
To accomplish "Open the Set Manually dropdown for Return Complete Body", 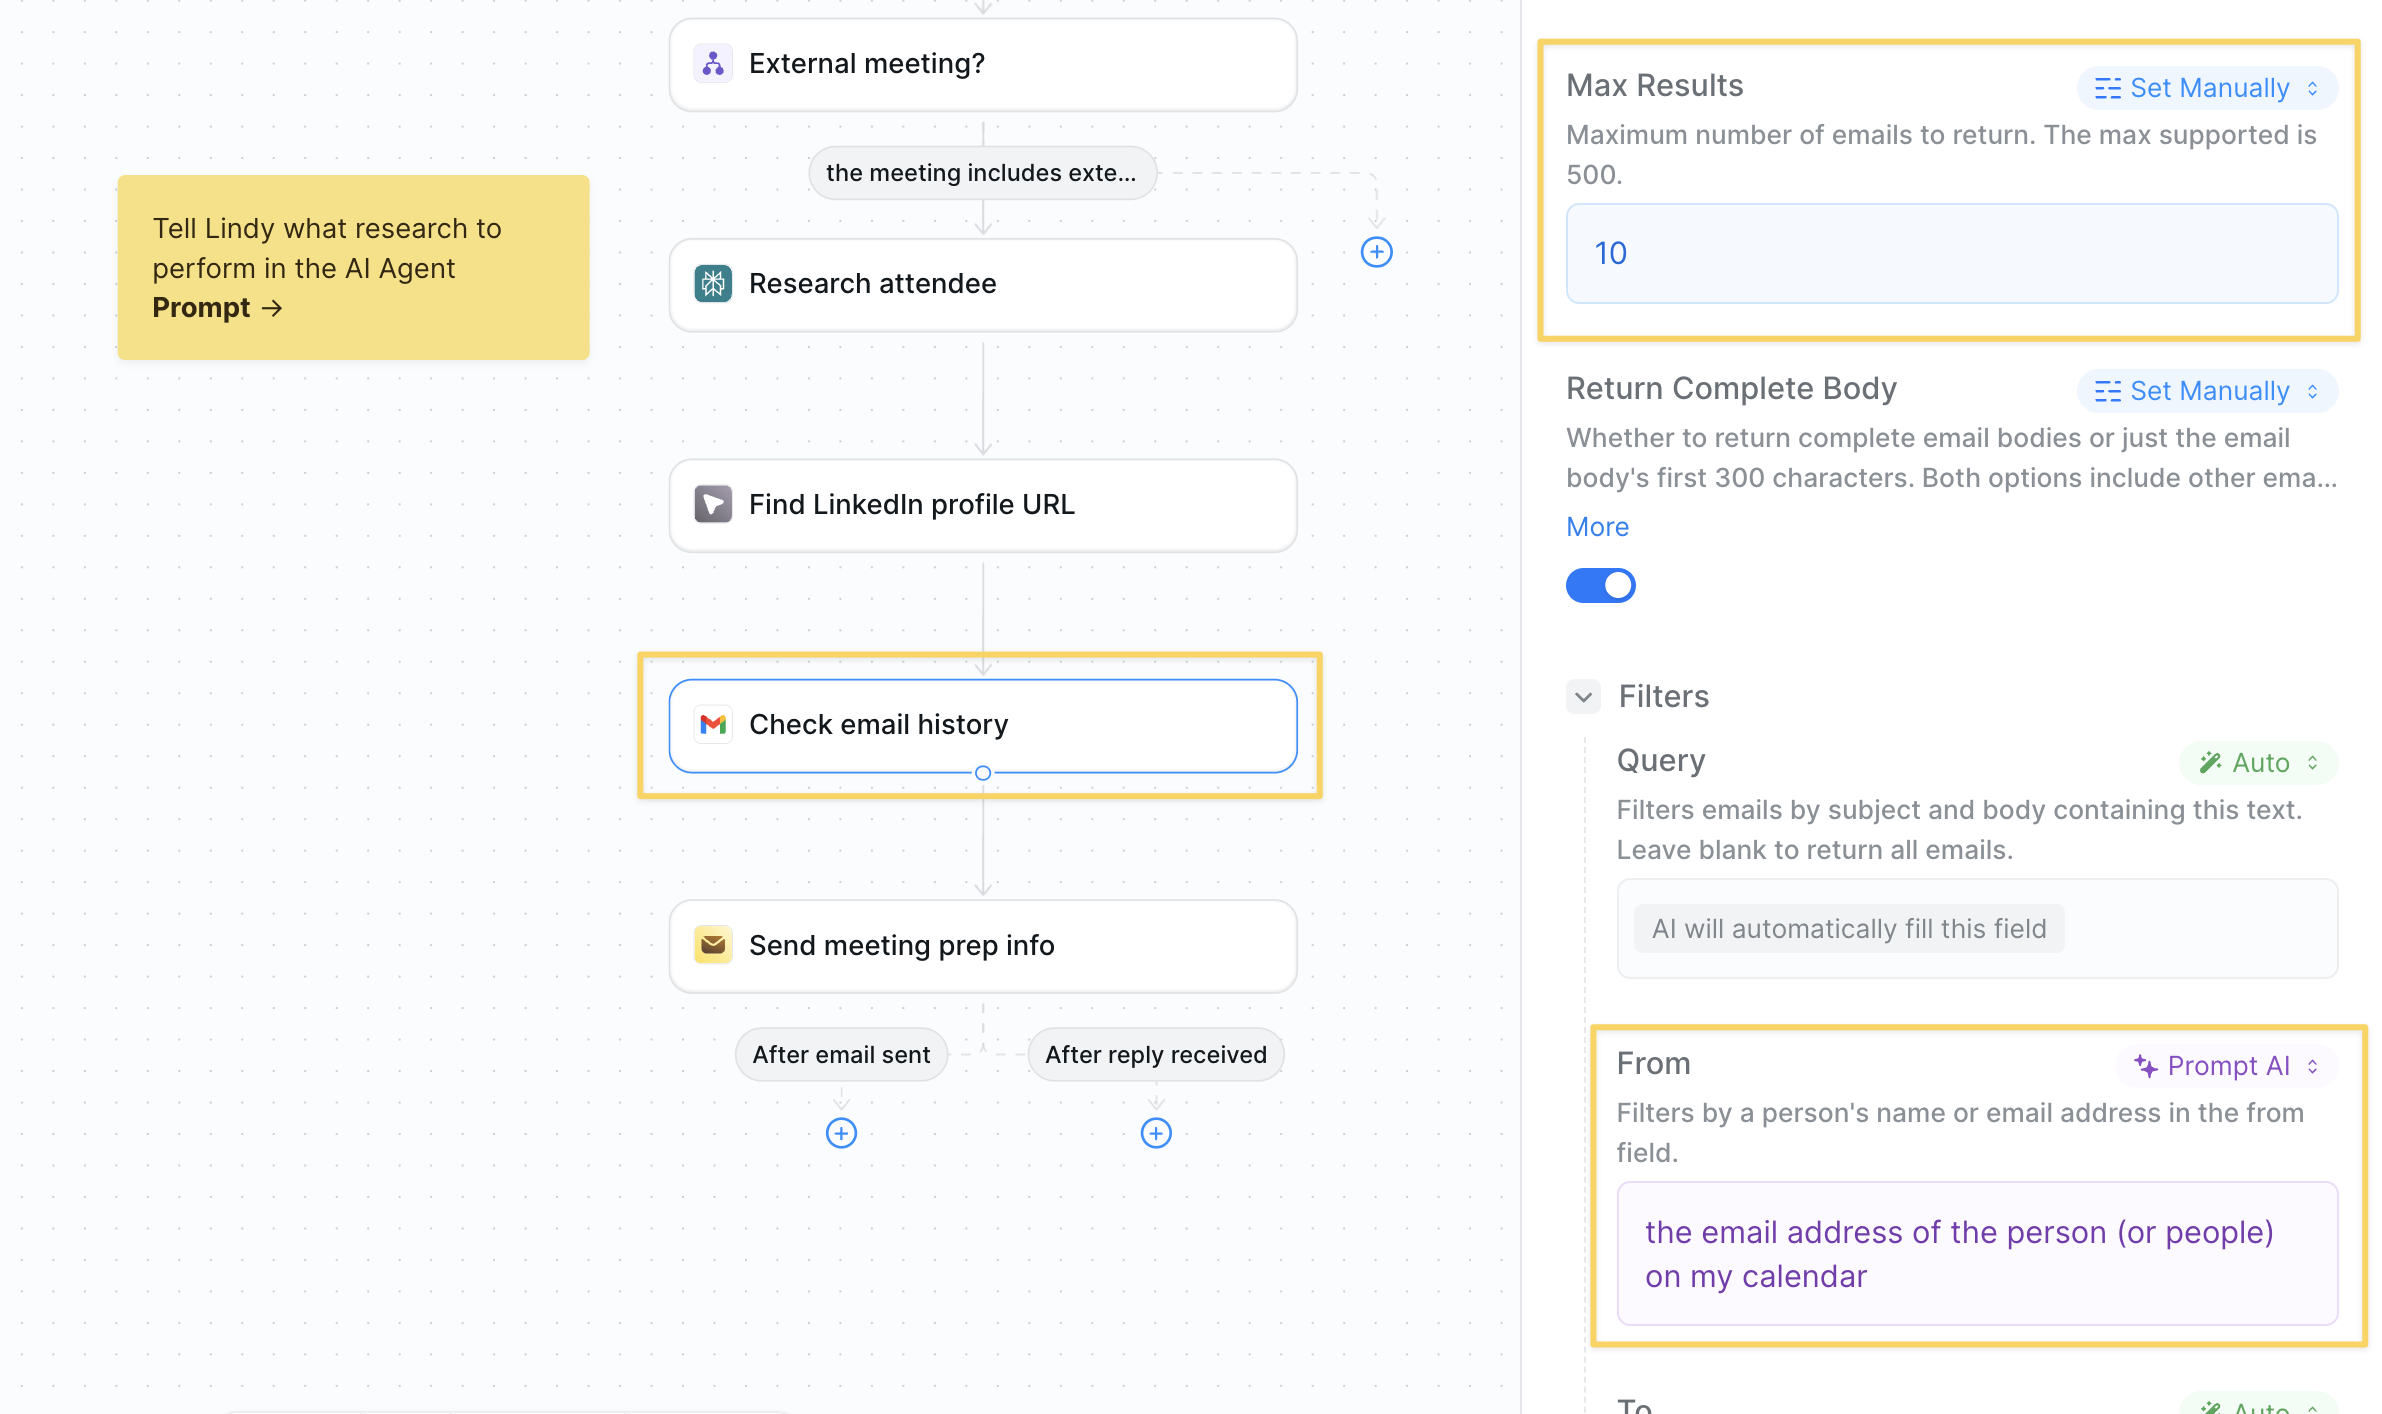I will pos(2207,391).
